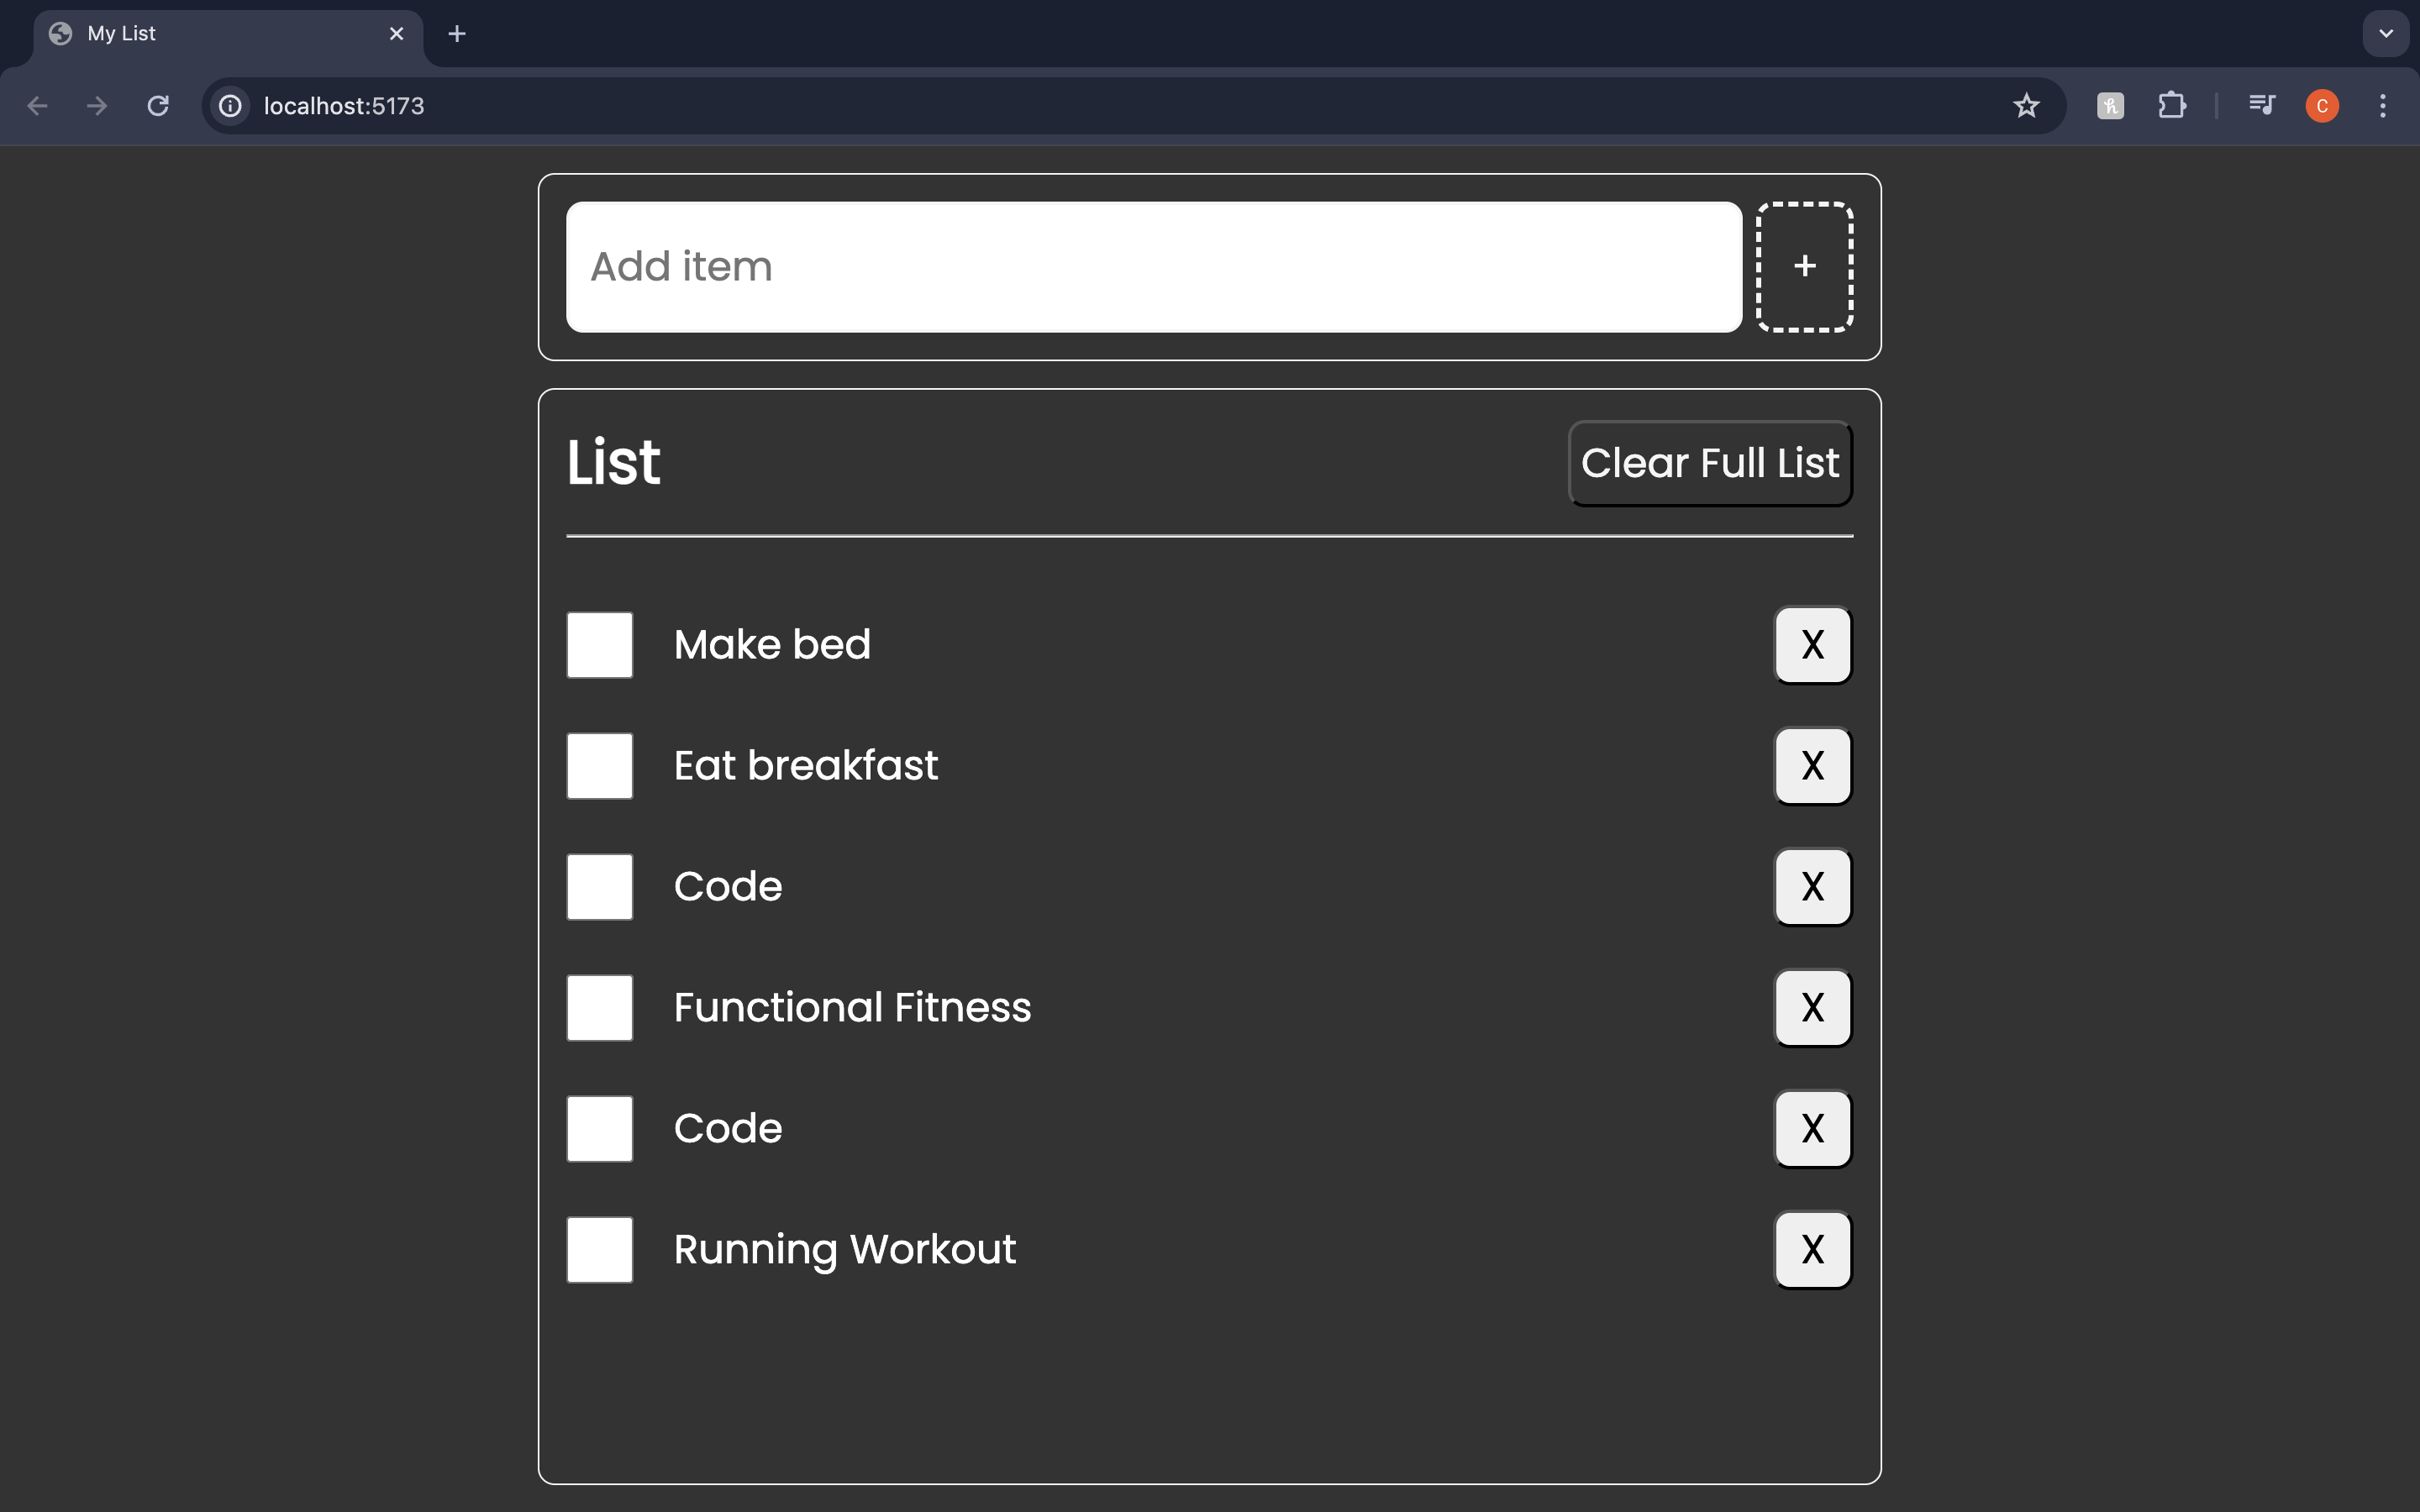Click the 'X' icon for Make bed
Image resolution: width=2420 pixels, height=1512 pixels.
click(x=1812, y=644)
